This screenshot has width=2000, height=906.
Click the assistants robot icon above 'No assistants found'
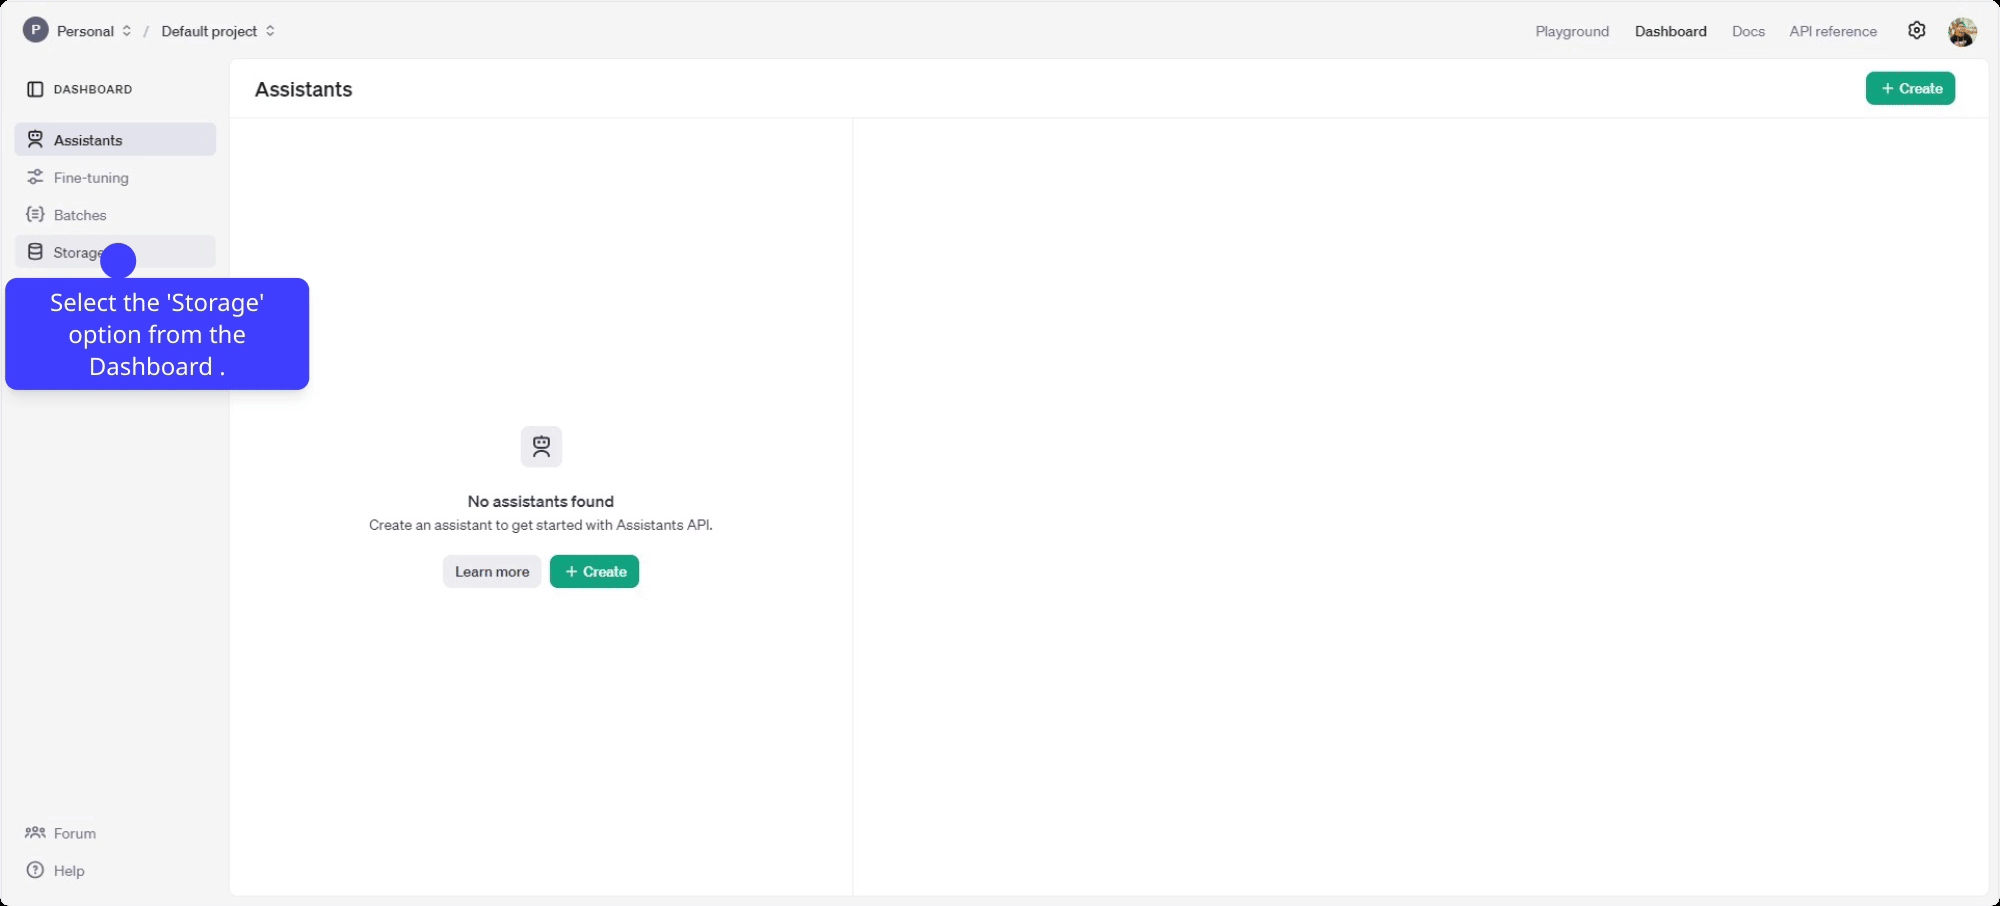tap(540, 446)
